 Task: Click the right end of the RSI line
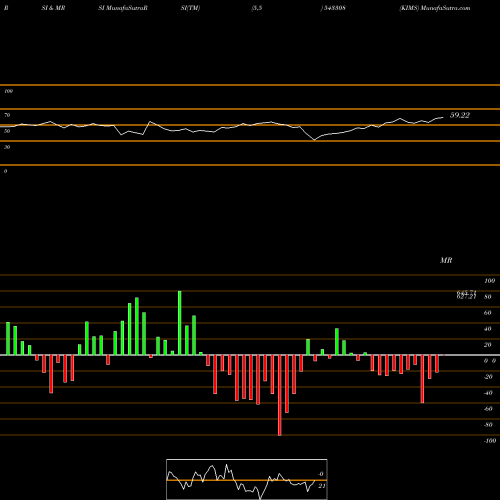tap(443, 117)
